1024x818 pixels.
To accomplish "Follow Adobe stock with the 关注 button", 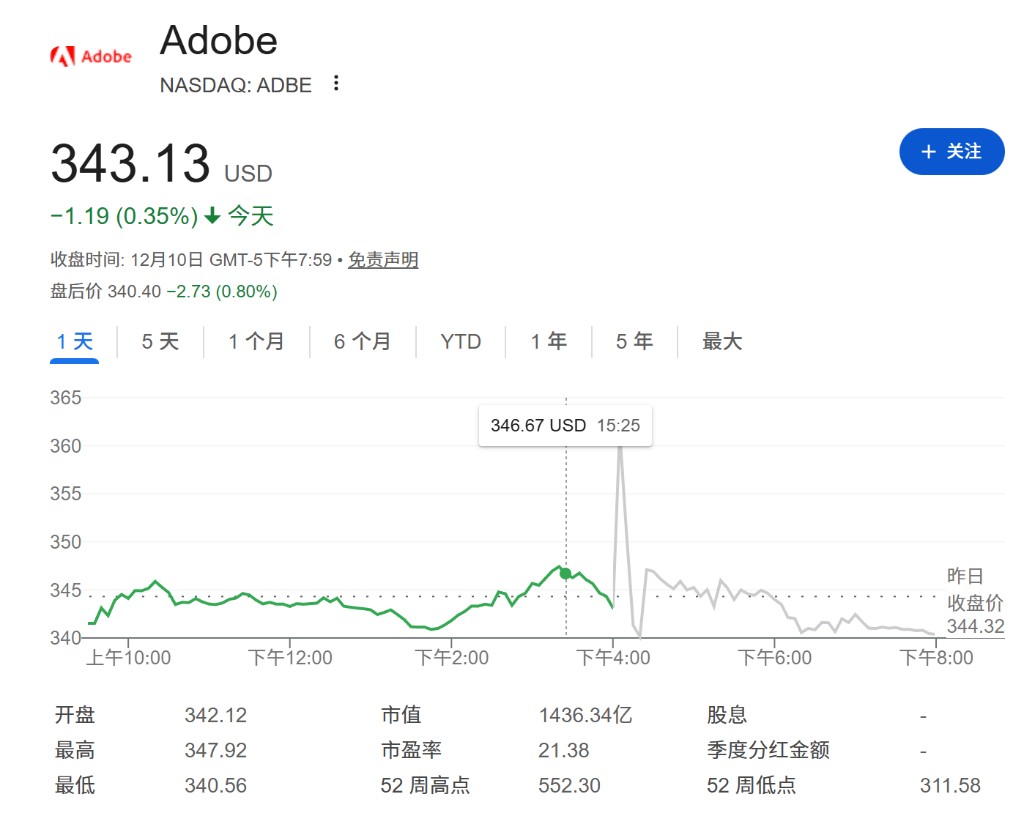I will [951, 152].
